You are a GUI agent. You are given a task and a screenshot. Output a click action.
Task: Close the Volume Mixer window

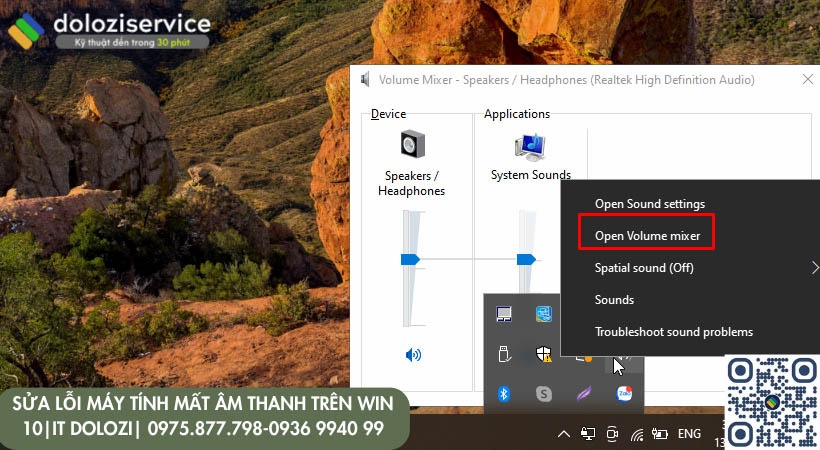tap(808, 80)
